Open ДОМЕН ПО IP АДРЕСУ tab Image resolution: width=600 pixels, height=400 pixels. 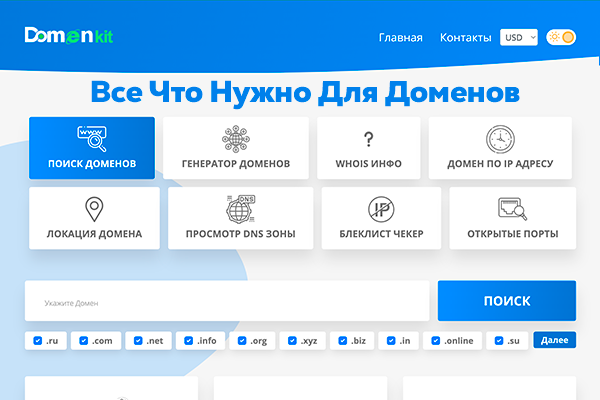(500, 148)
